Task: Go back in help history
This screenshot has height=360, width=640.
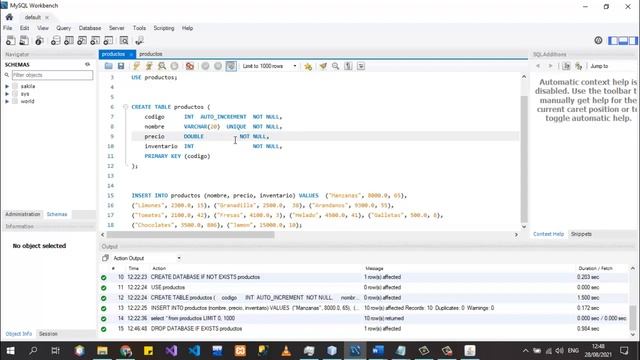Action: 538,66
